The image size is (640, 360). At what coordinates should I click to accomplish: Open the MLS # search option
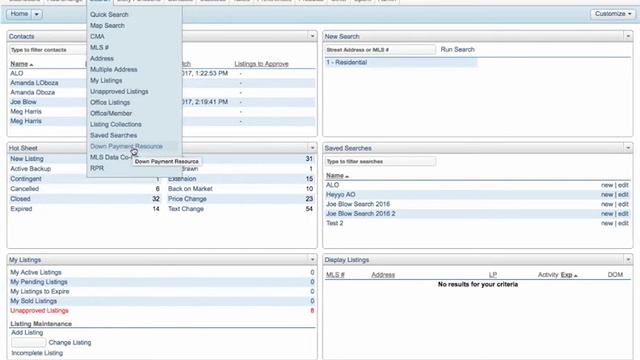coord(99,47)
